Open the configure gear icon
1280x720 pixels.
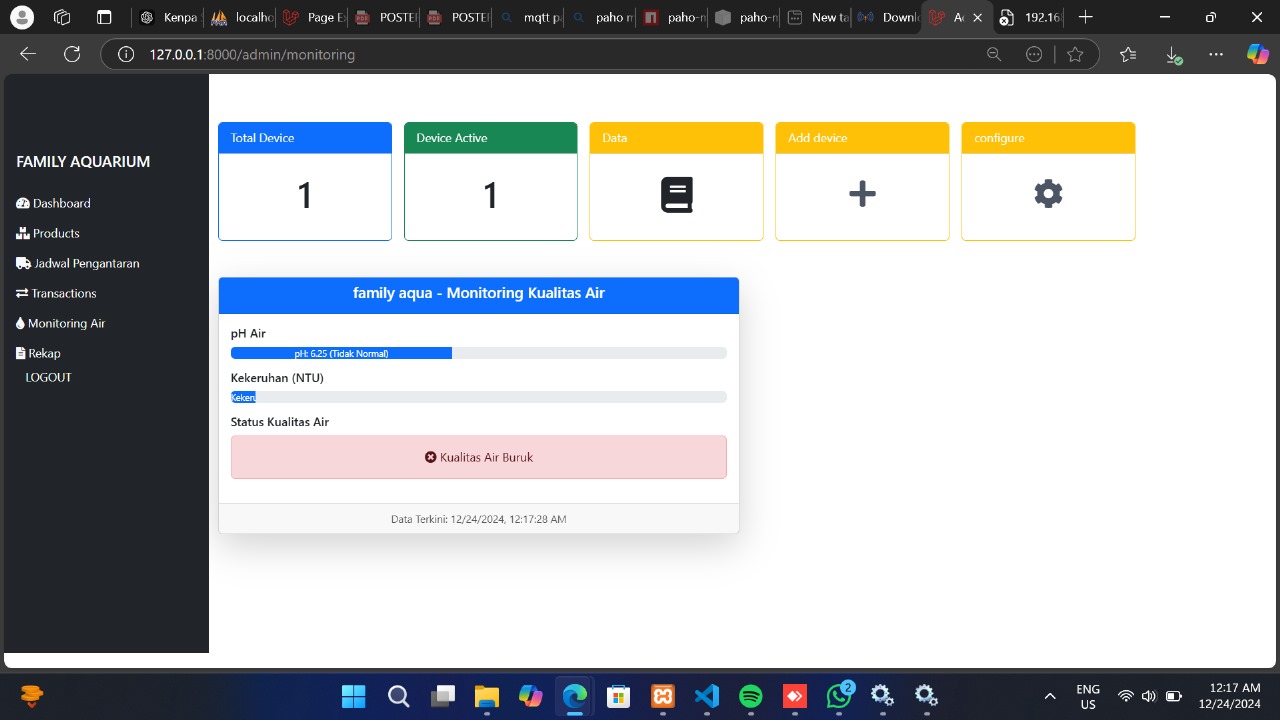[1048, 194]
